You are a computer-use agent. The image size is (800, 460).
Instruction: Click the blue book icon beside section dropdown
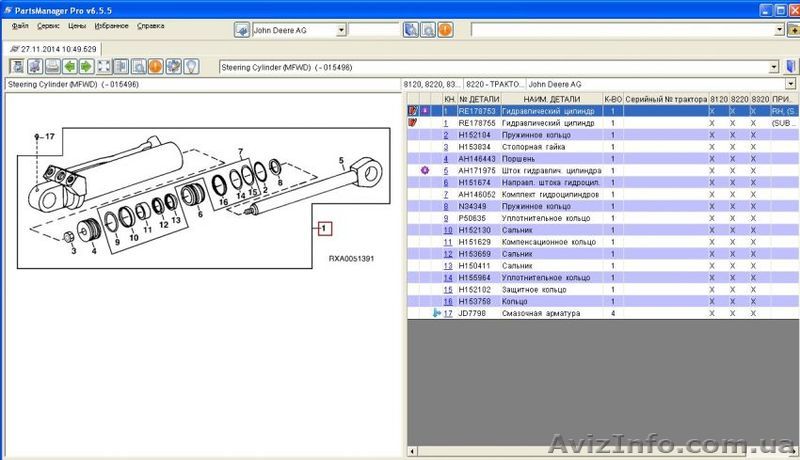coord(790,67)
